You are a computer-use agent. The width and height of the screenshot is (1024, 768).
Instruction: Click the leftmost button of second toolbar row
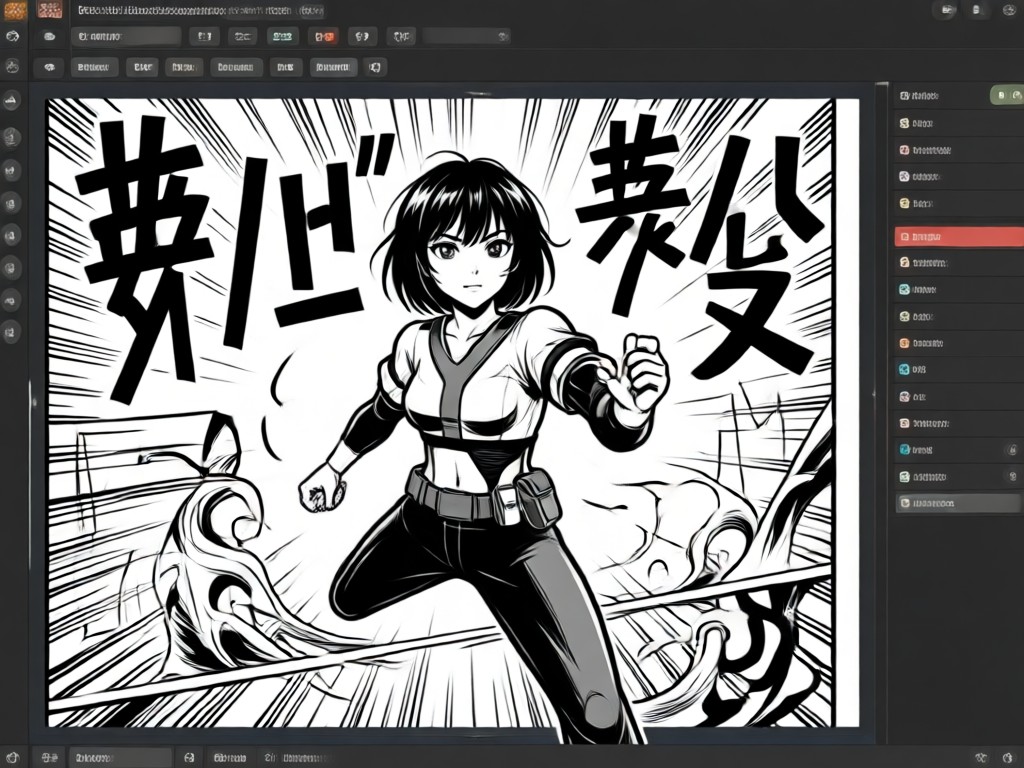[50, 67]
